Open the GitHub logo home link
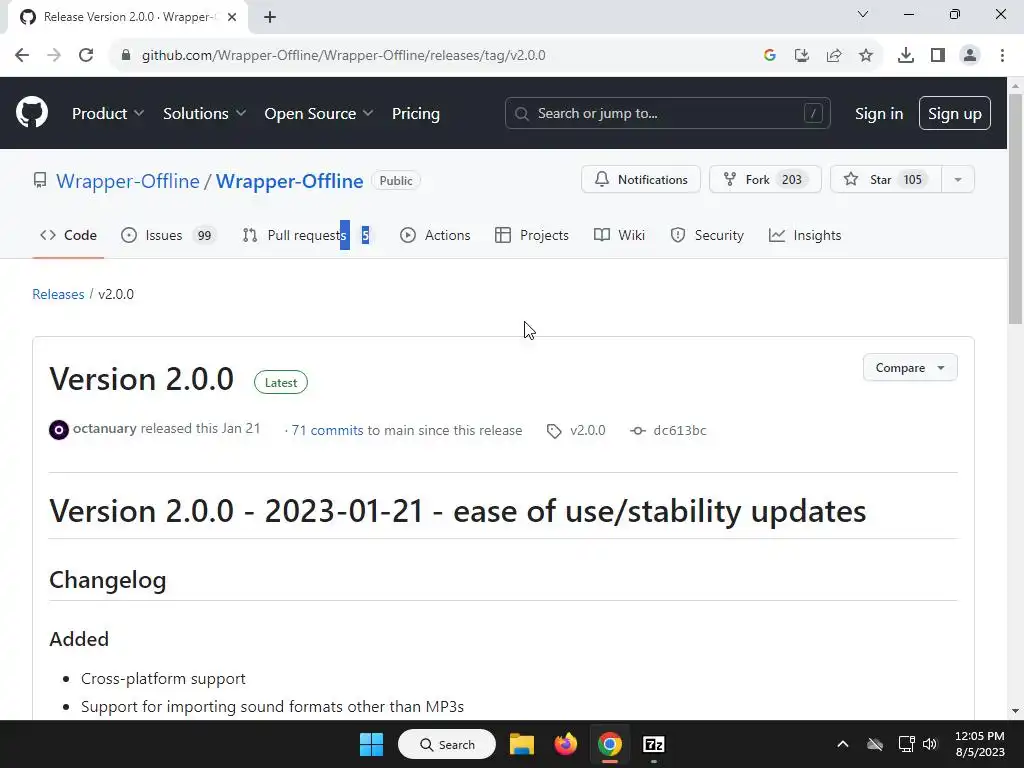The height and width of the screenshot is (768, 1024). [x=32, y=112]
